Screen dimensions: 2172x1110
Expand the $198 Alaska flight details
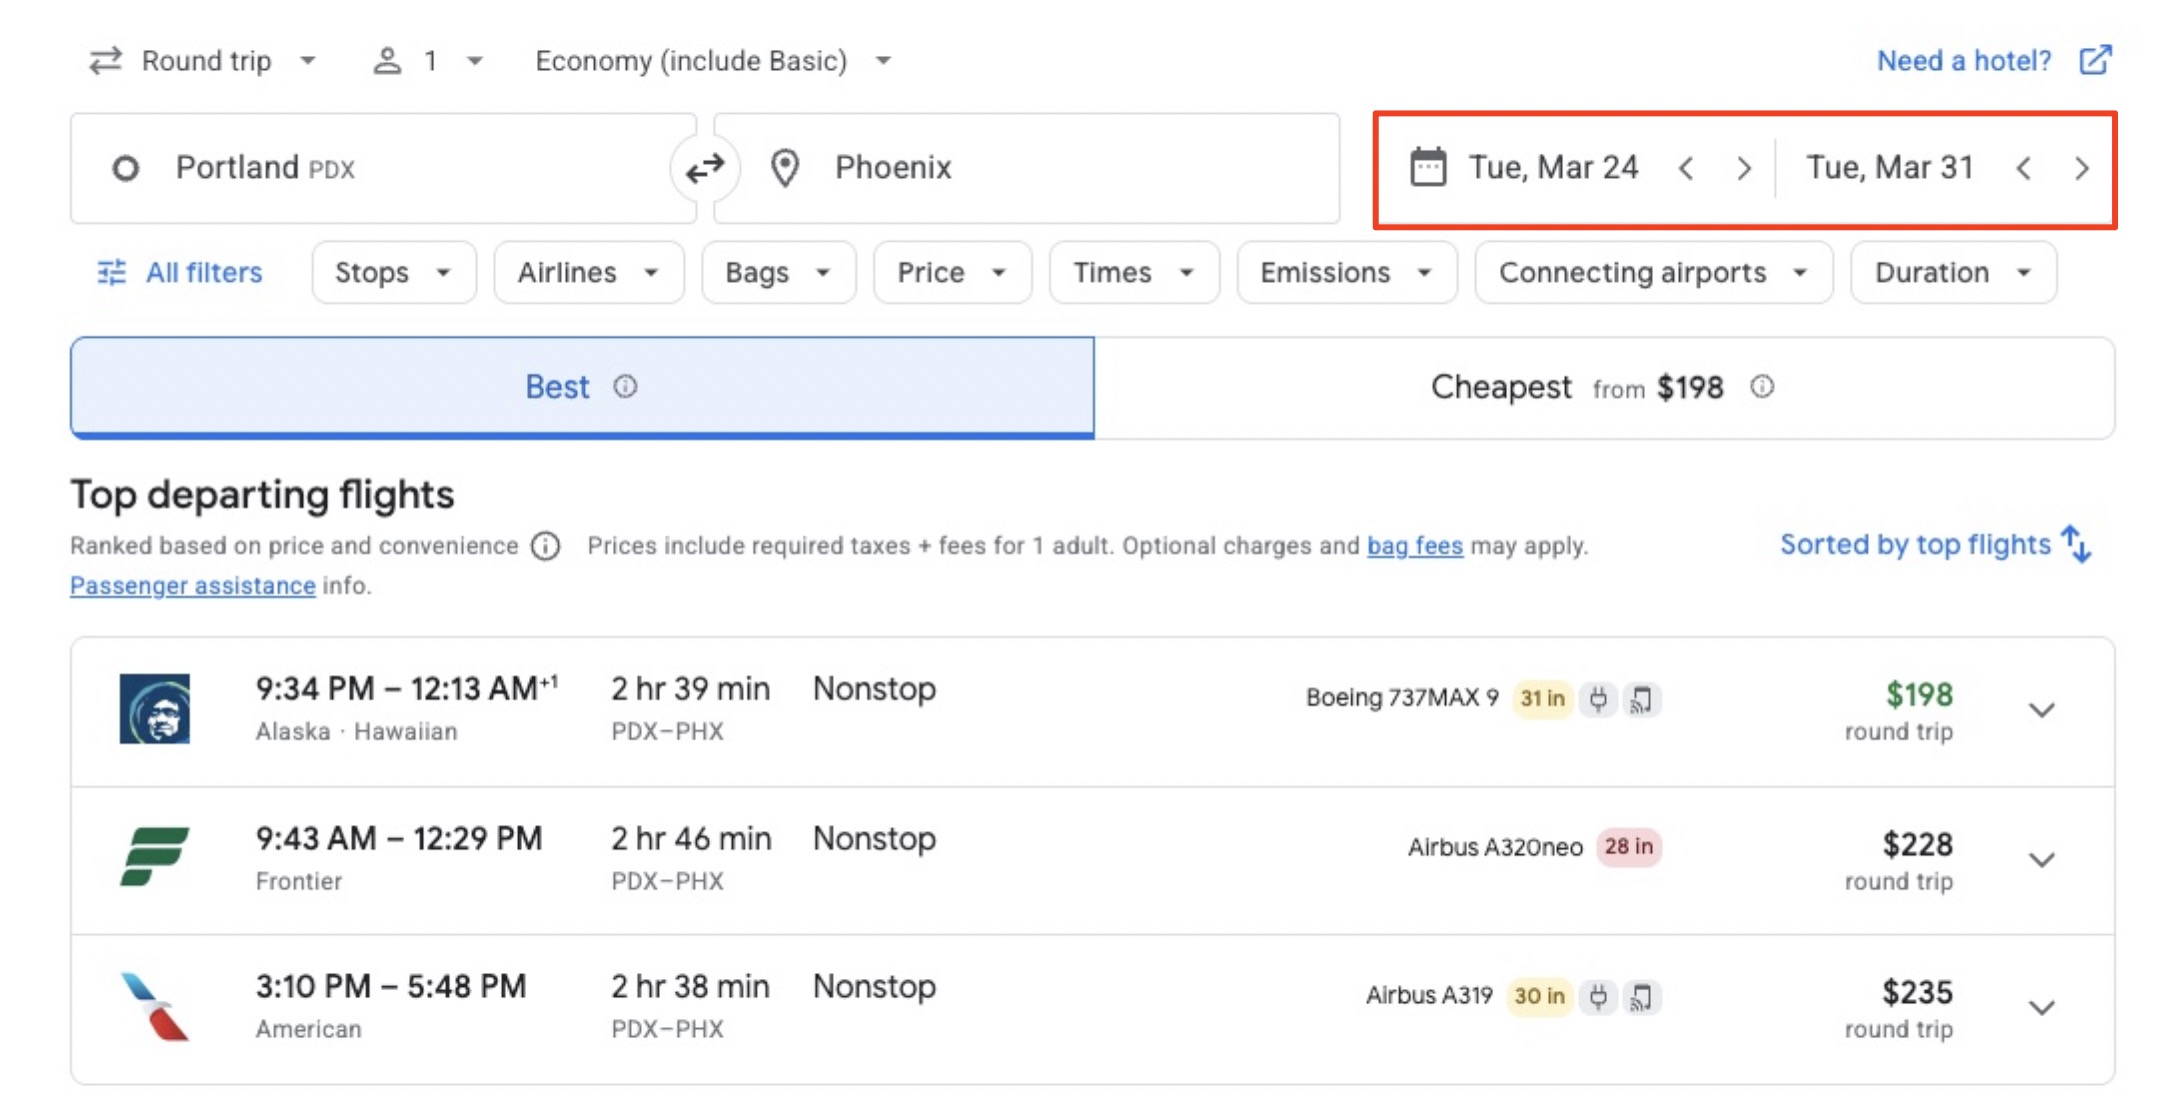2040,710
